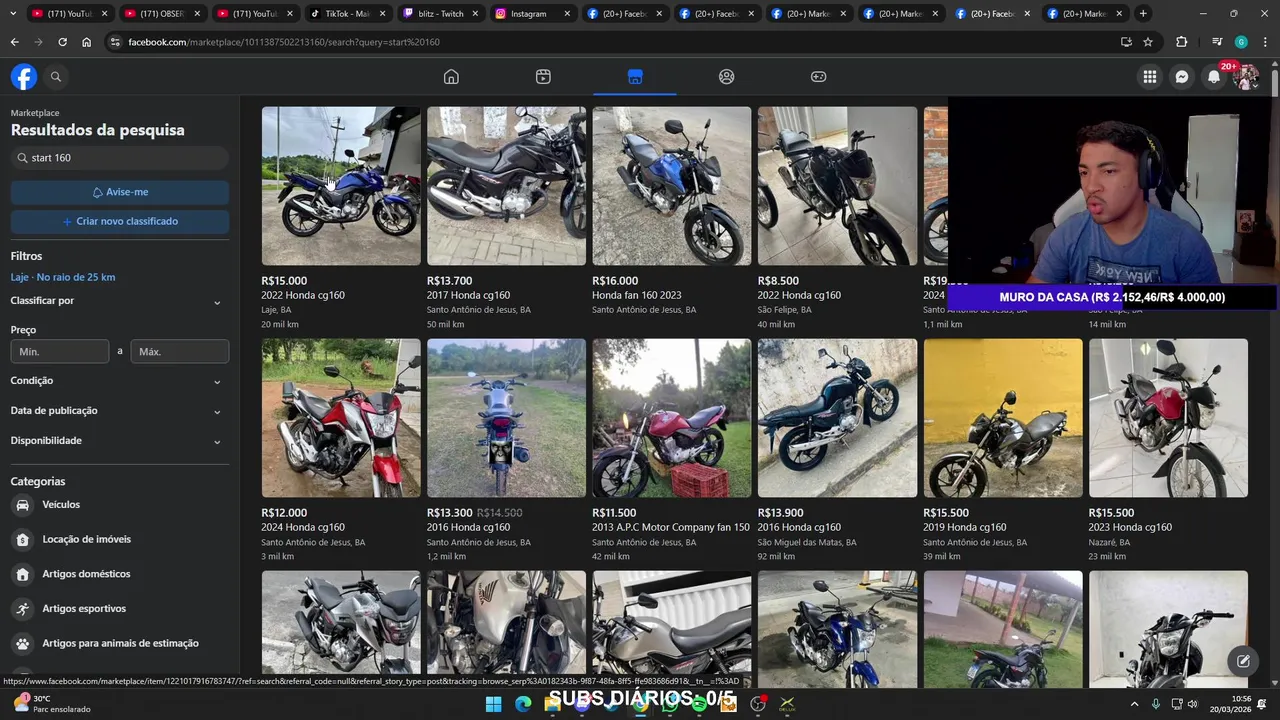Bookmark this page with the star icon
Image resolution: width=1280 pixels, height=720 pixels.
tap(1148, 42)
